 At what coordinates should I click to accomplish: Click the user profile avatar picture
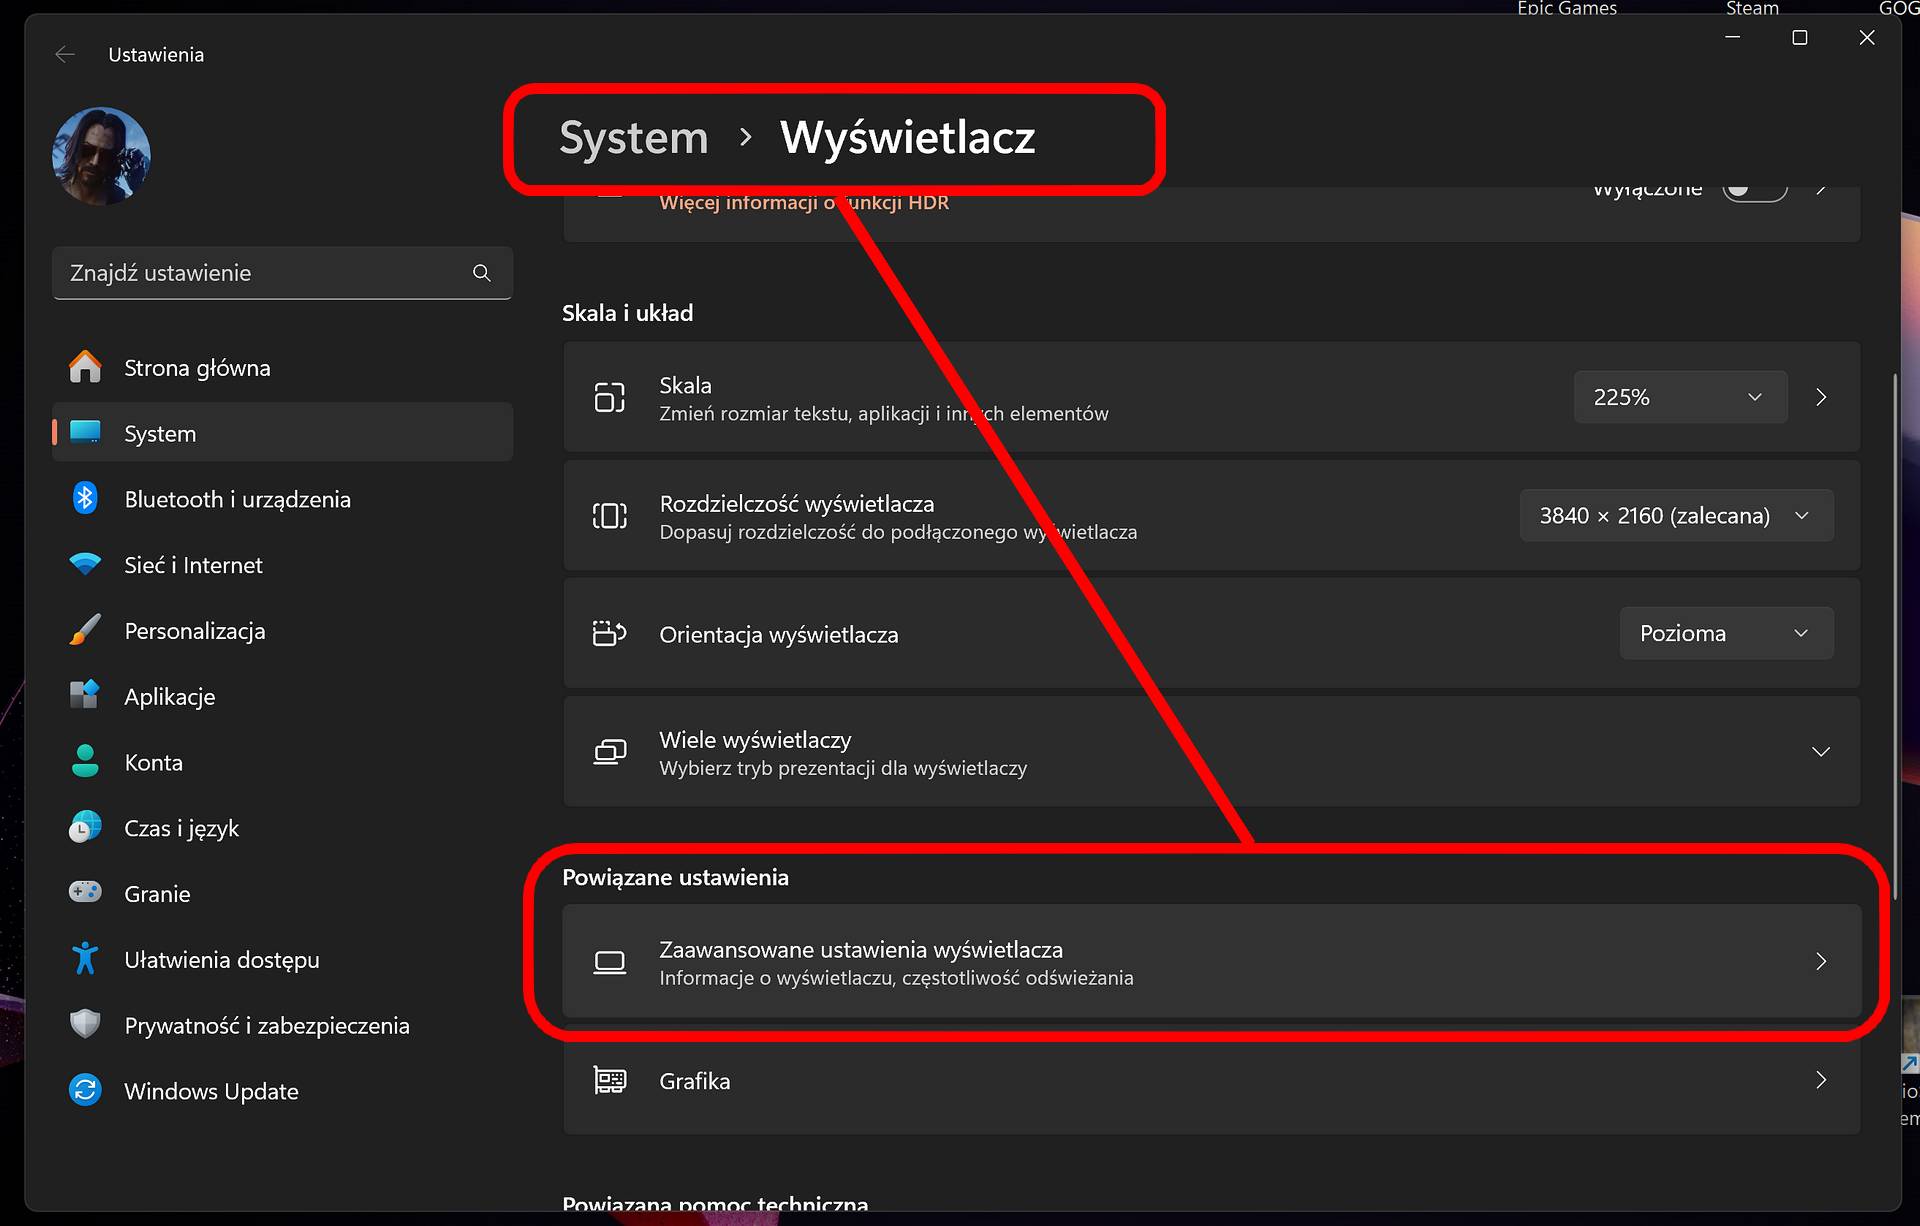[x=101, y=156]
